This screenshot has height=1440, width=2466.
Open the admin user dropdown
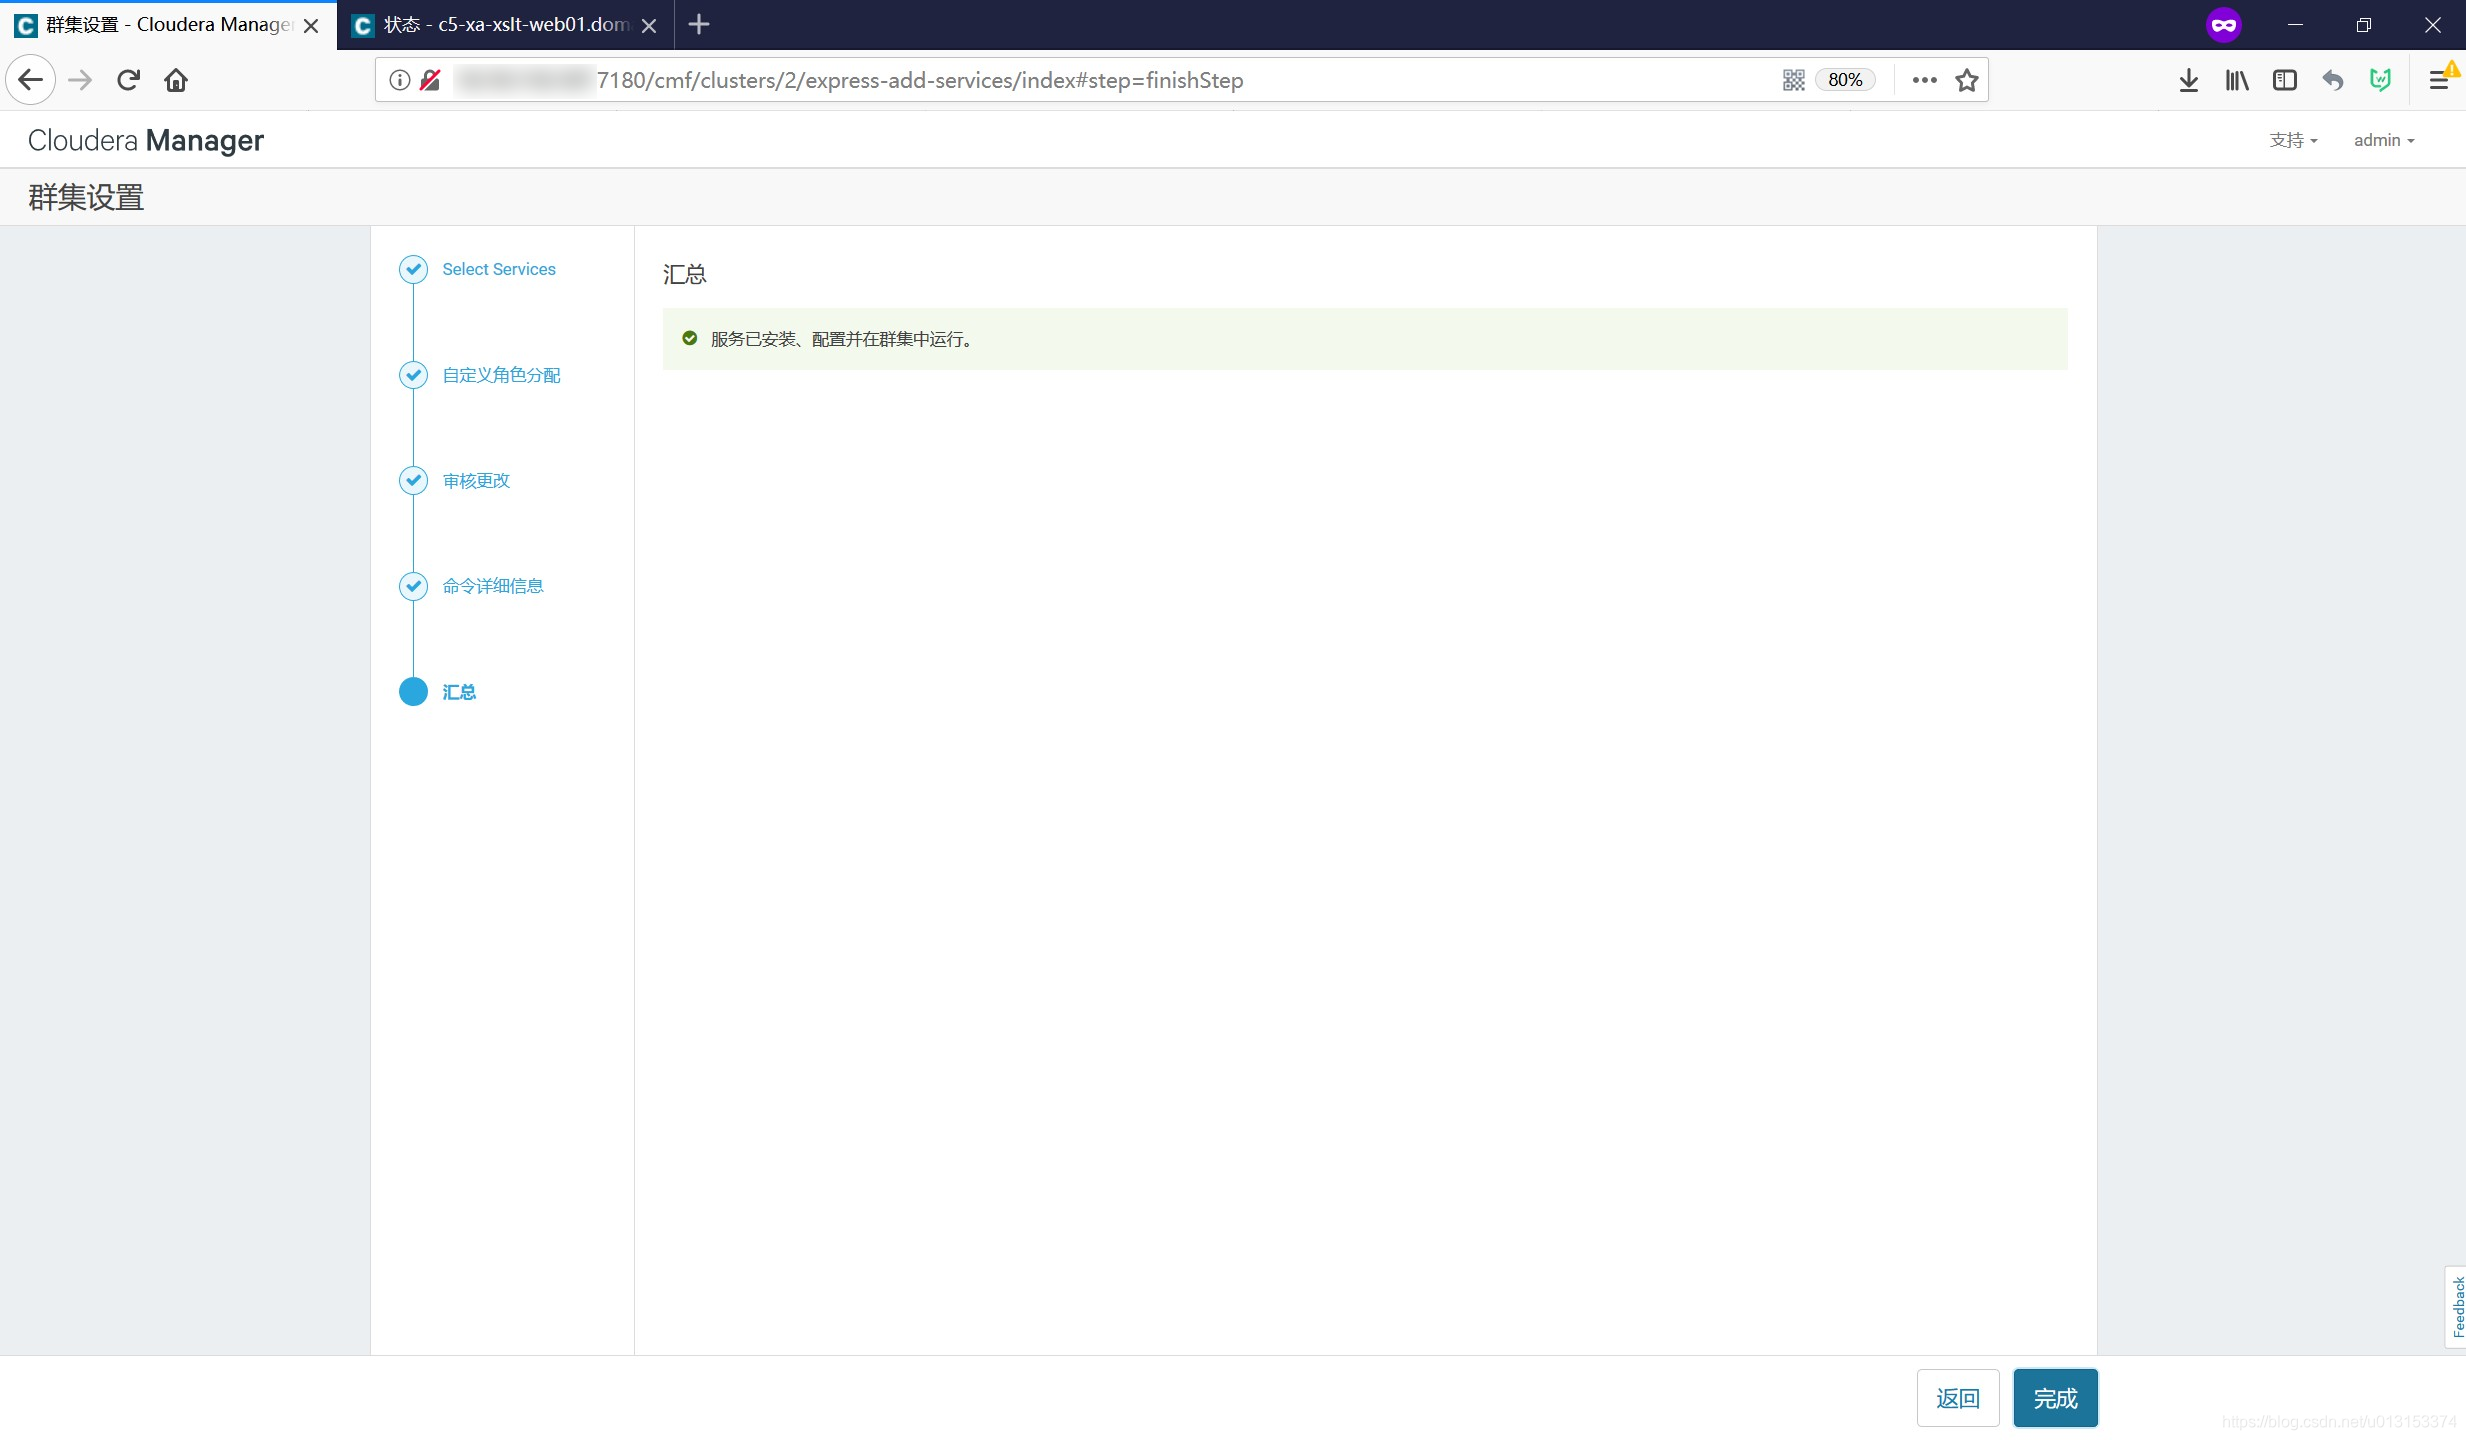click(2383, 140)
